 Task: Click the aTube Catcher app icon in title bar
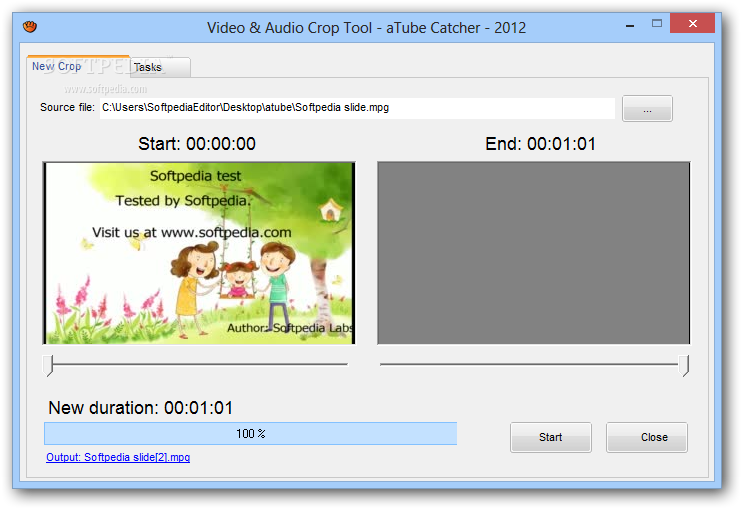pos(30,26)
